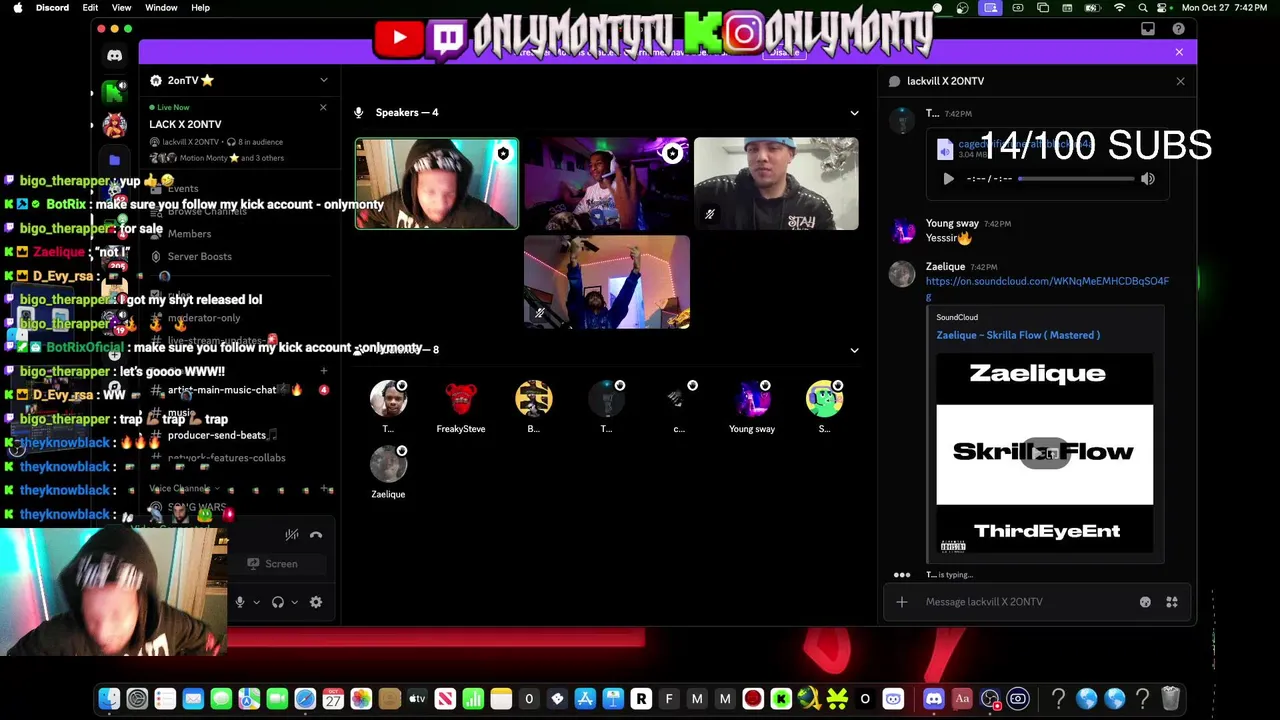This screenshot has height=720, width=1280.
Task: Open Spotlight search in menu bar
Action: pyautogui.click(x=1143, y=7)
